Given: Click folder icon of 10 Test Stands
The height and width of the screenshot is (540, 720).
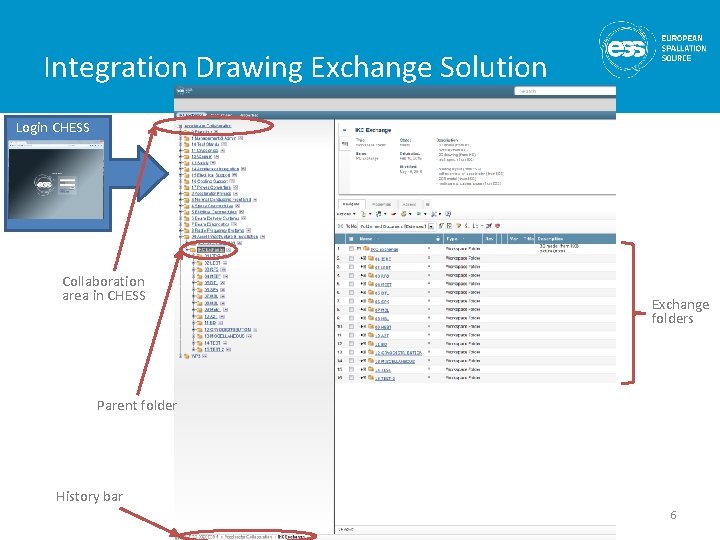Looking at the screenshot, I should (187, 144).
